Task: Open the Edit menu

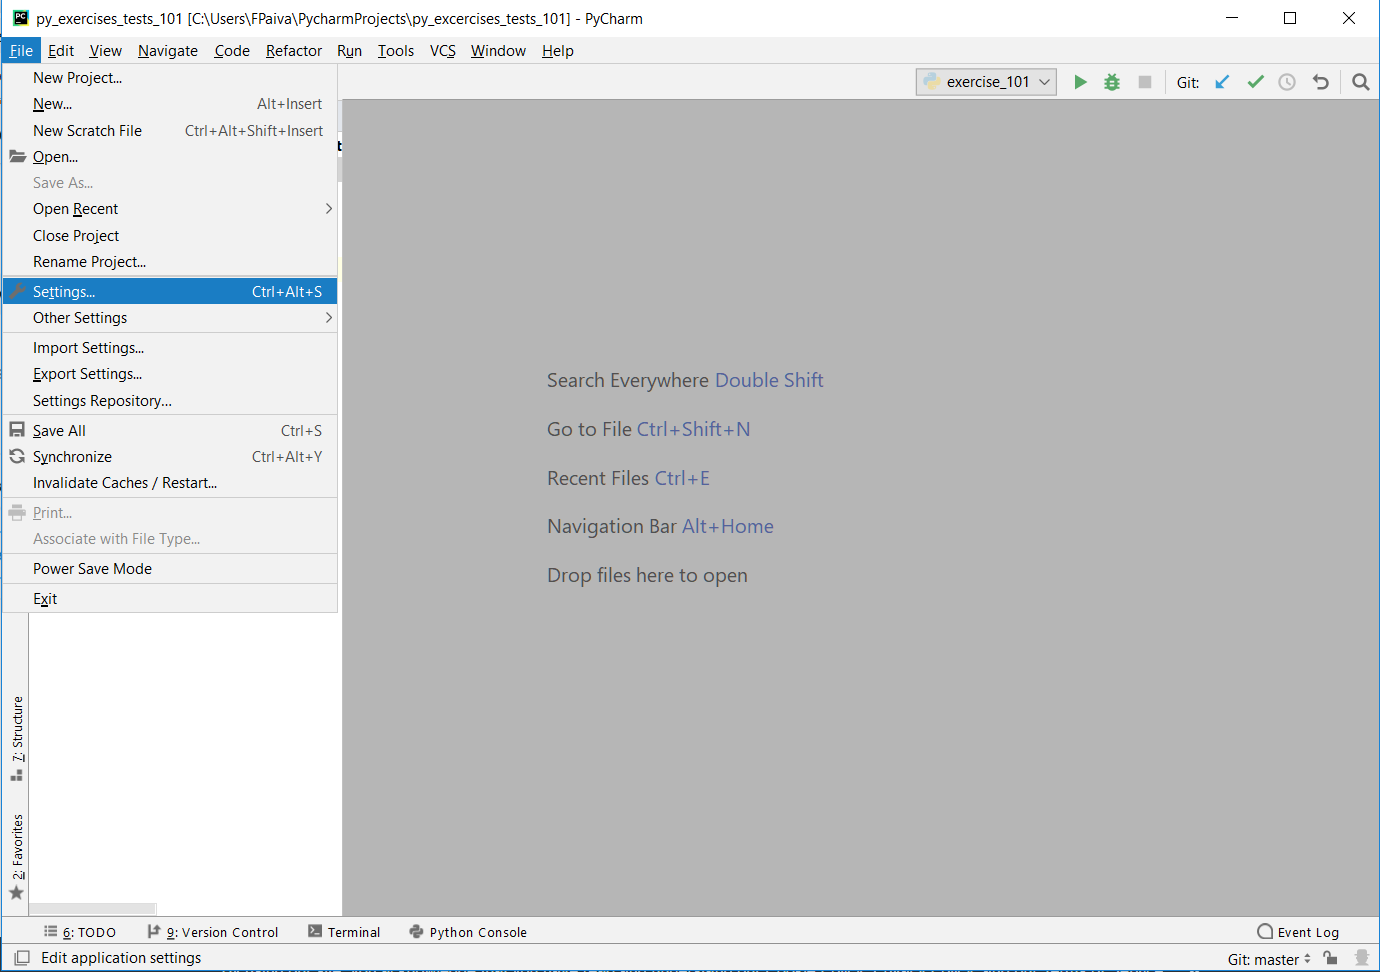Action: pos(61,51)
